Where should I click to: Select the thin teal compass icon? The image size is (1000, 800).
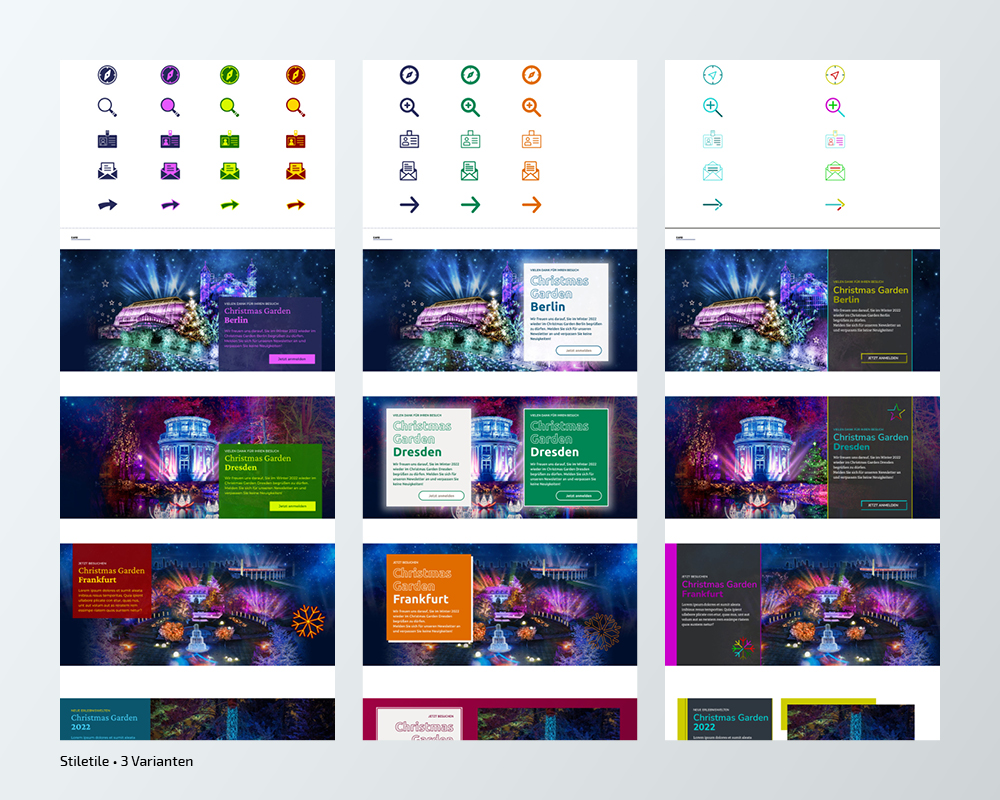[x=712, y=75]
